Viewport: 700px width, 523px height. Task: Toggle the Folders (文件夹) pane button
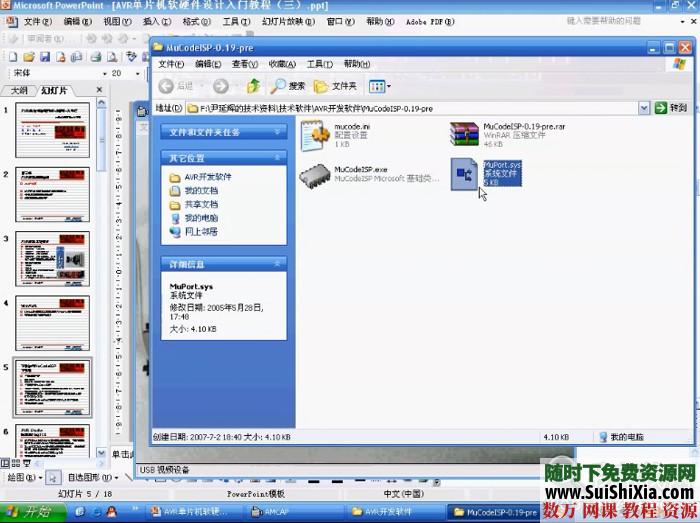point(335,86)
